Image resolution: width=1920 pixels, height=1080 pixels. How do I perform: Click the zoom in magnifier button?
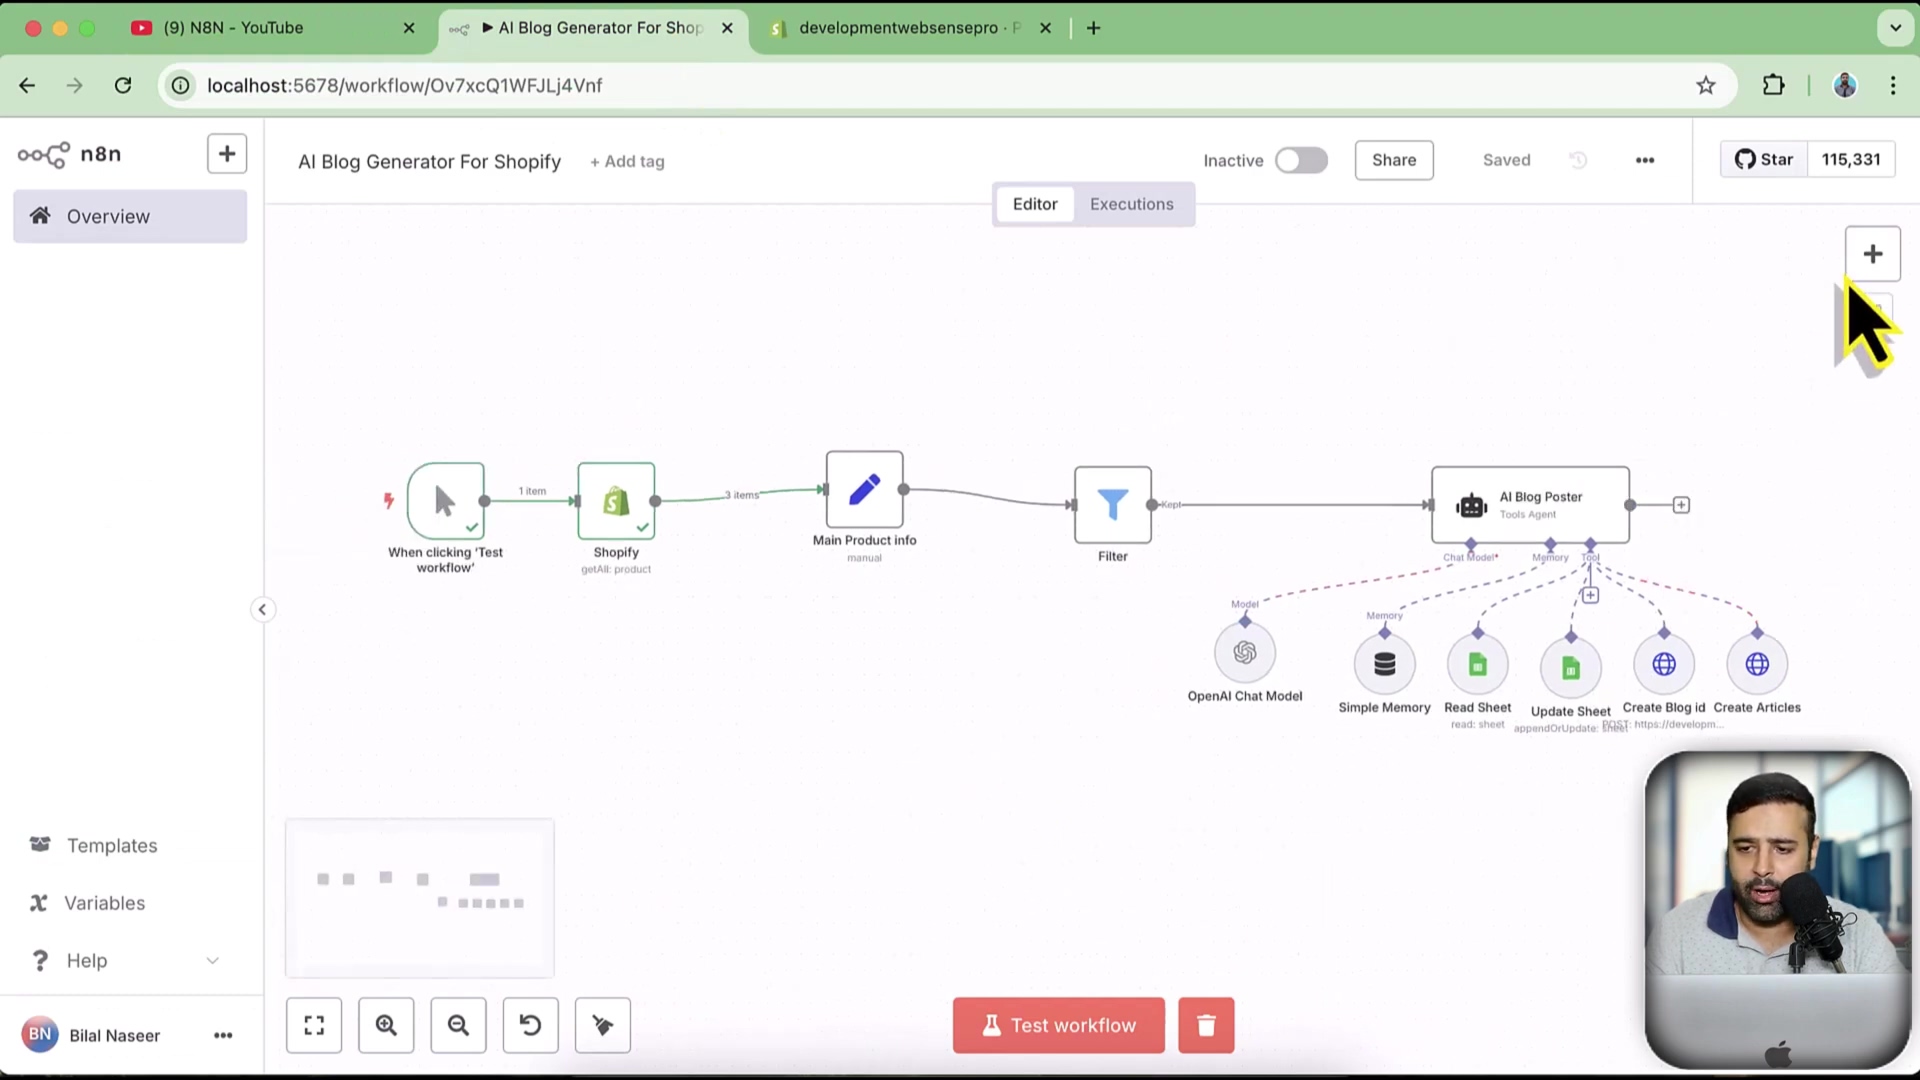pos(386,1025)
